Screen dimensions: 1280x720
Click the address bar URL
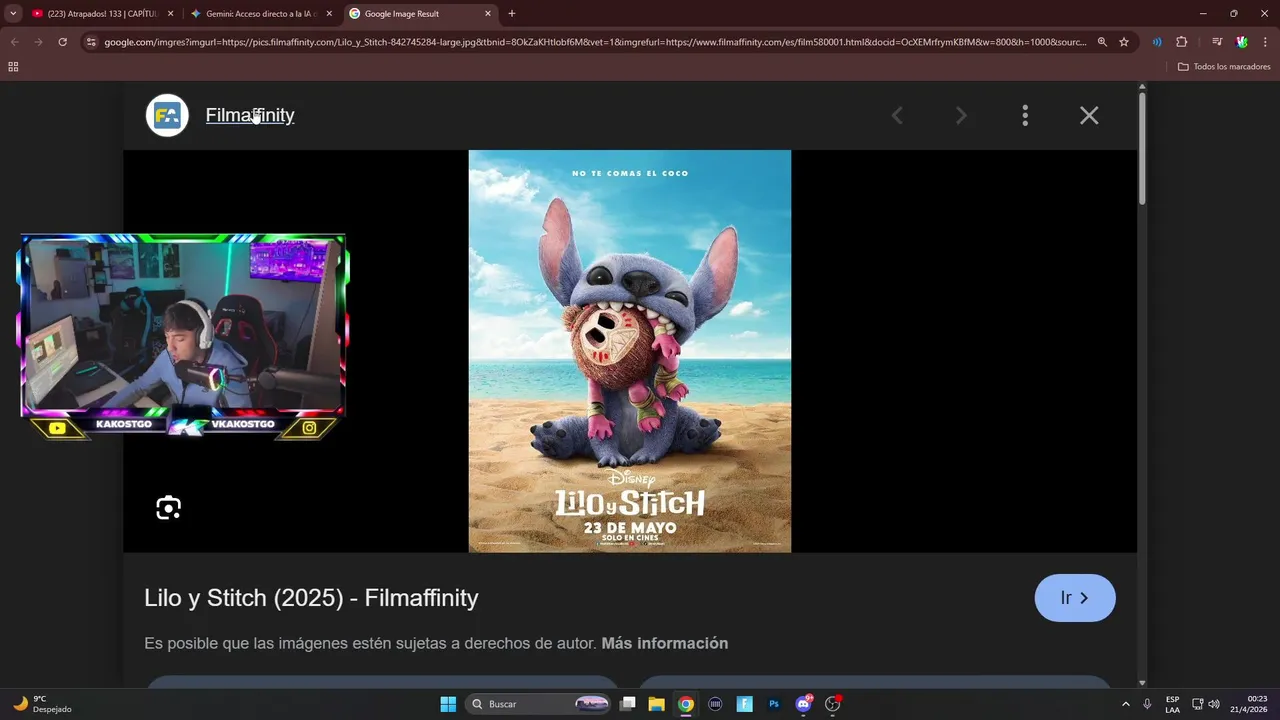[595, 42]
